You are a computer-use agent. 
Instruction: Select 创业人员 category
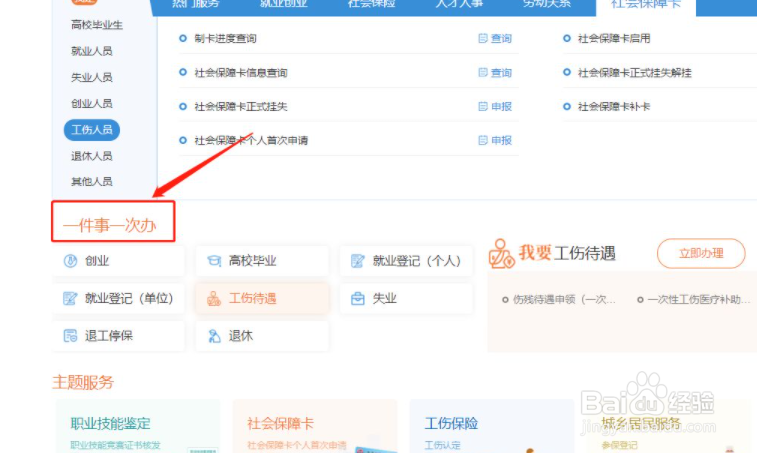click(x=91, y=103)
